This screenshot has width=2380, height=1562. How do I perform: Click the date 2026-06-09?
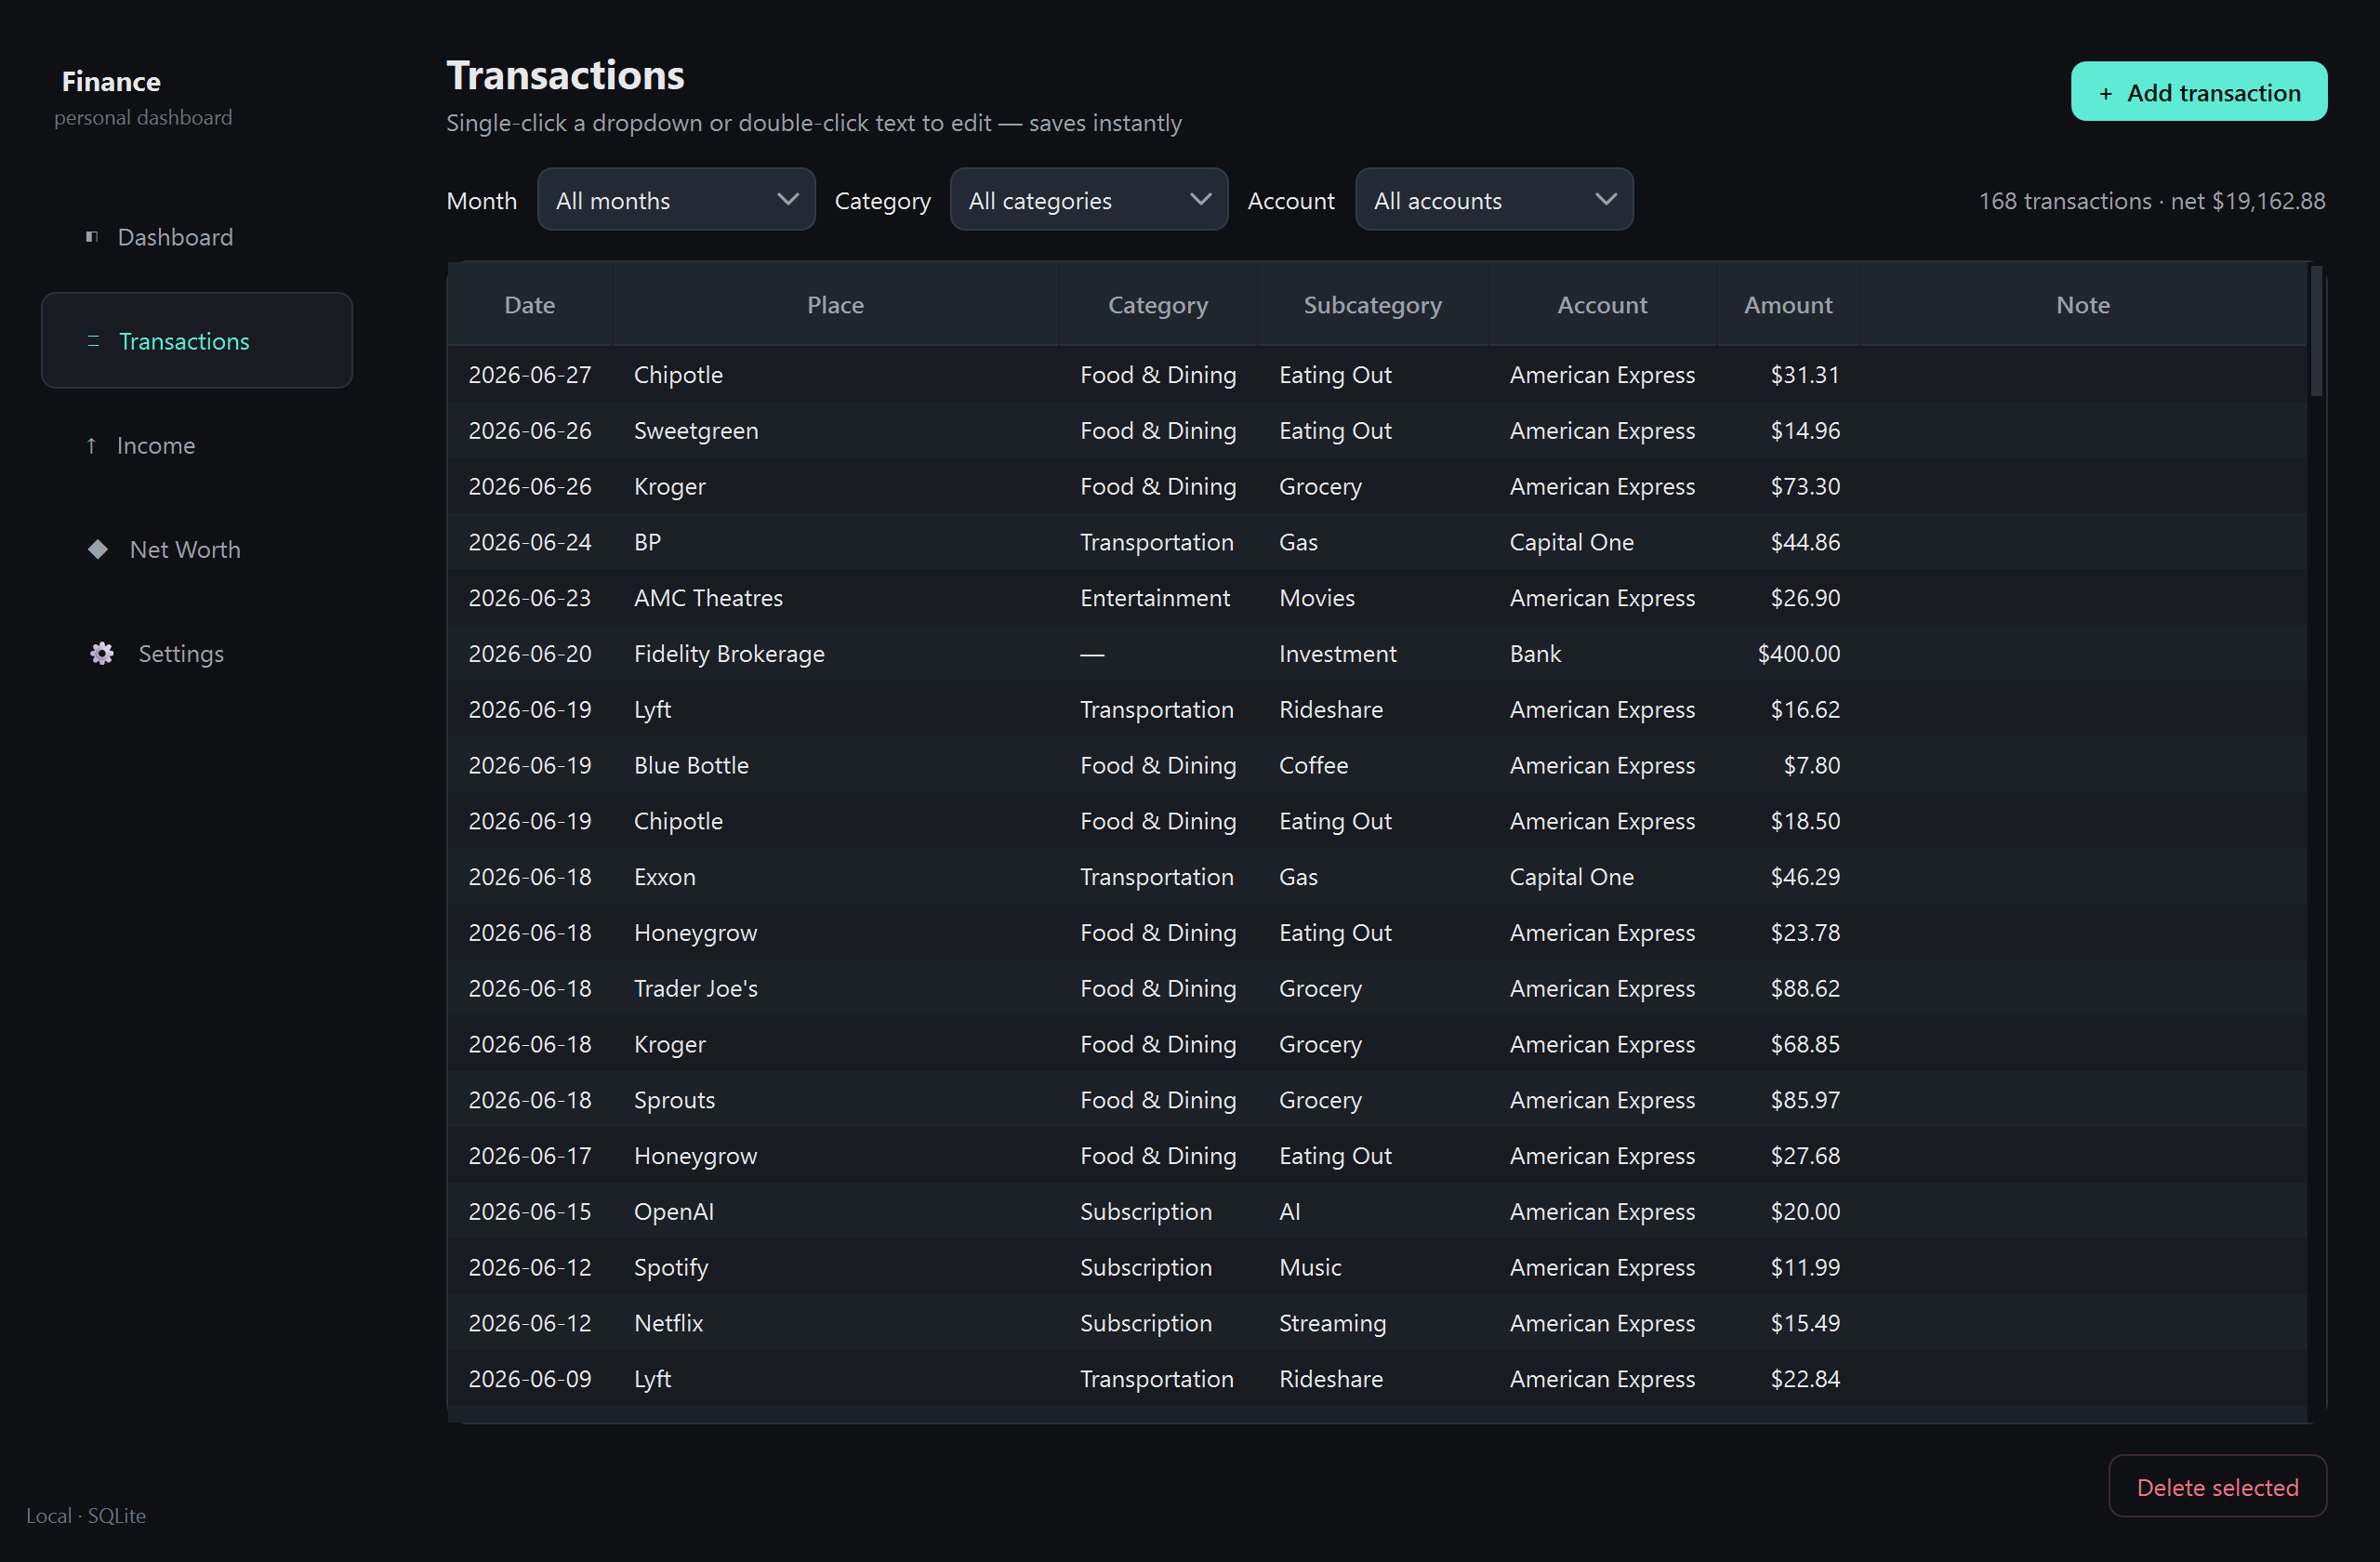(530, 1379)
